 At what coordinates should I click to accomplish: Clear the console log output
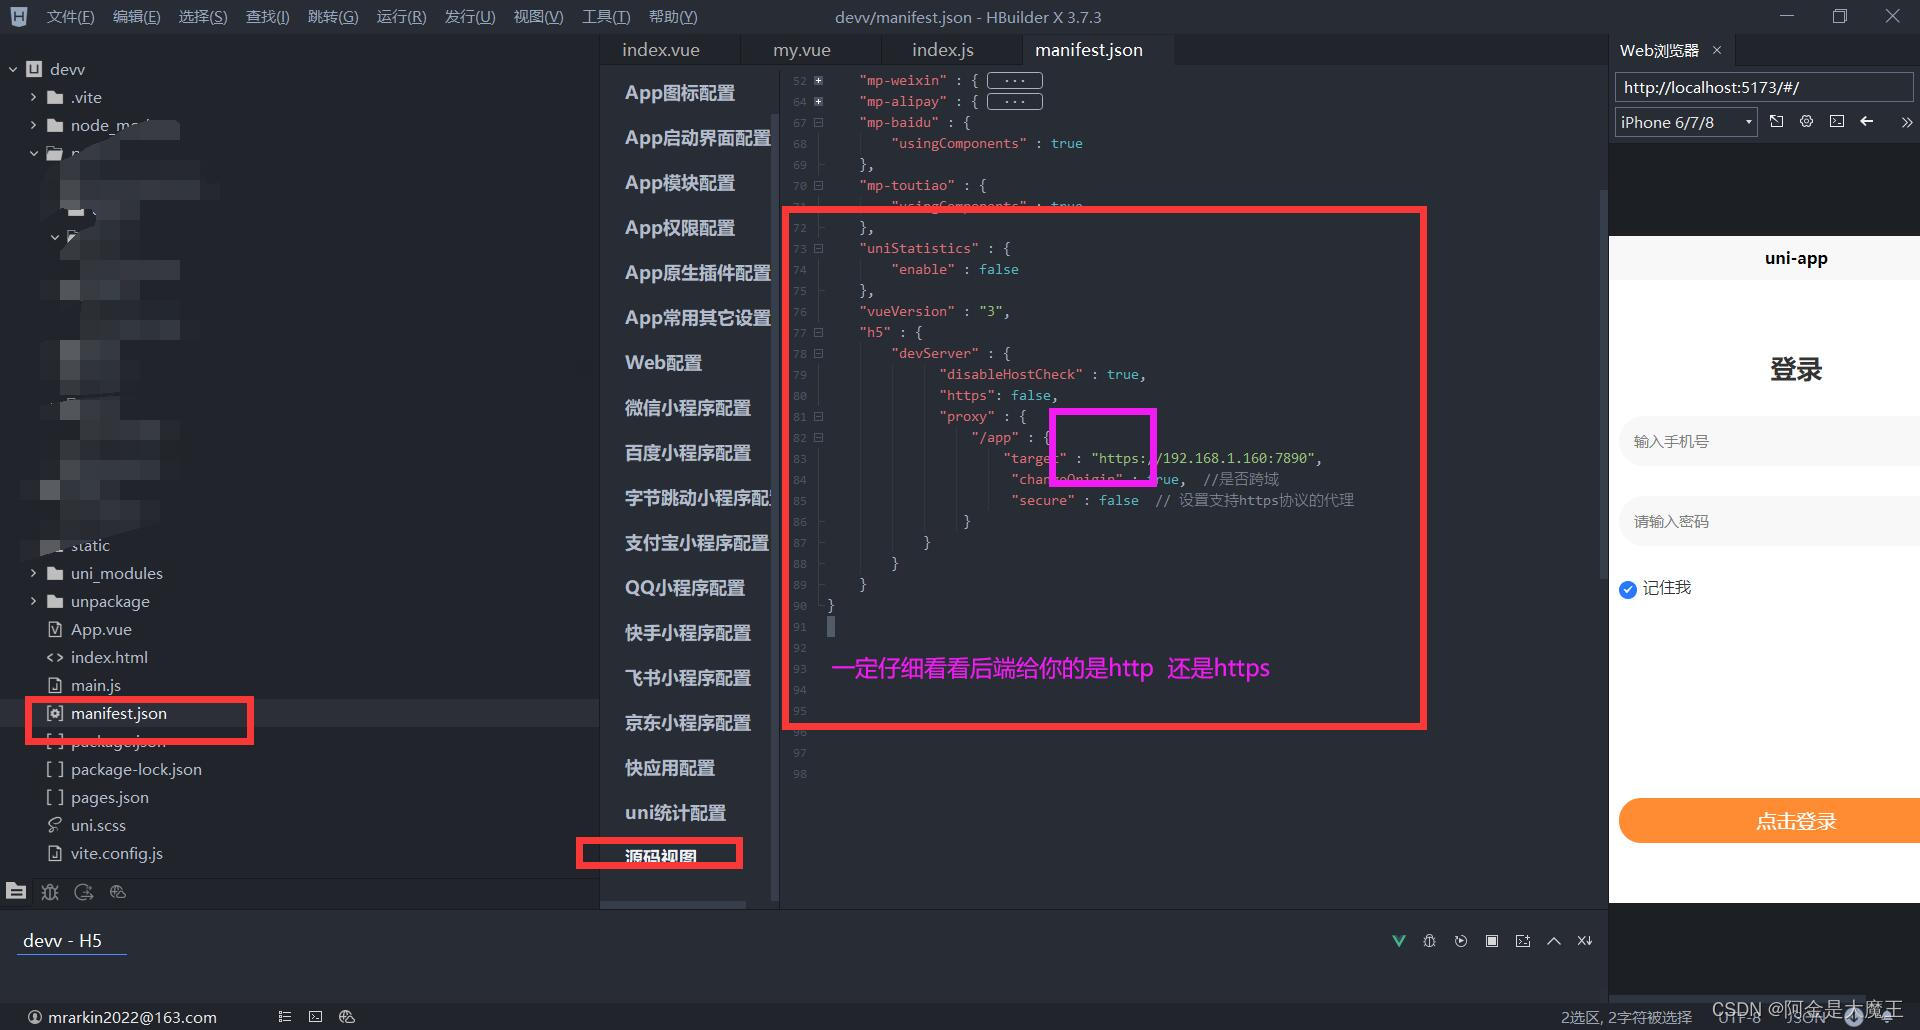pyautogui.click(x=1585, y=941)
